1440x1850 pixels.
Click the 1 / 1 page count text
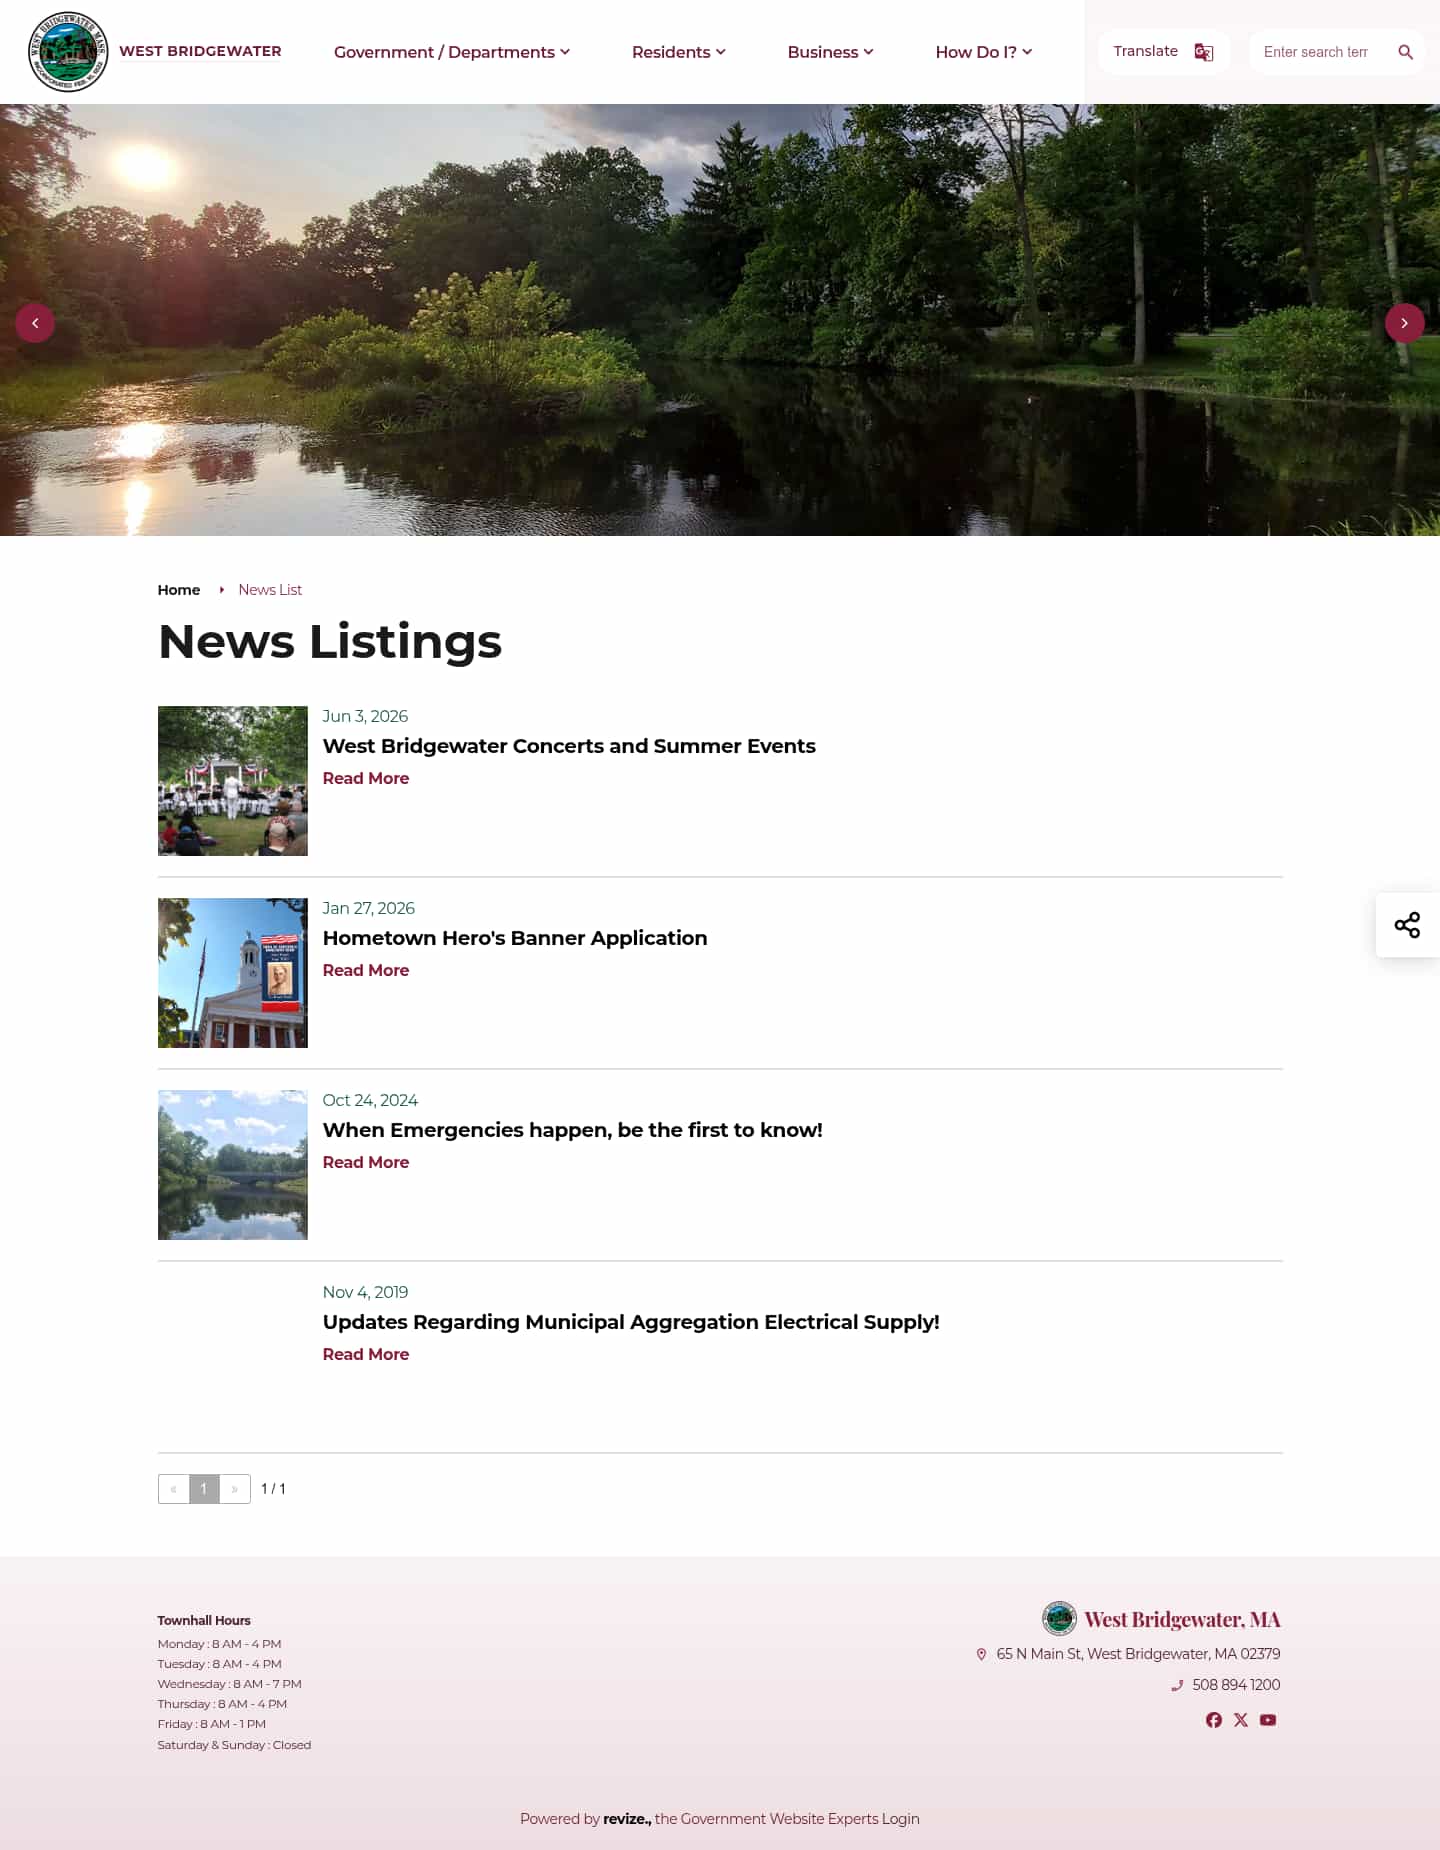273,1489
